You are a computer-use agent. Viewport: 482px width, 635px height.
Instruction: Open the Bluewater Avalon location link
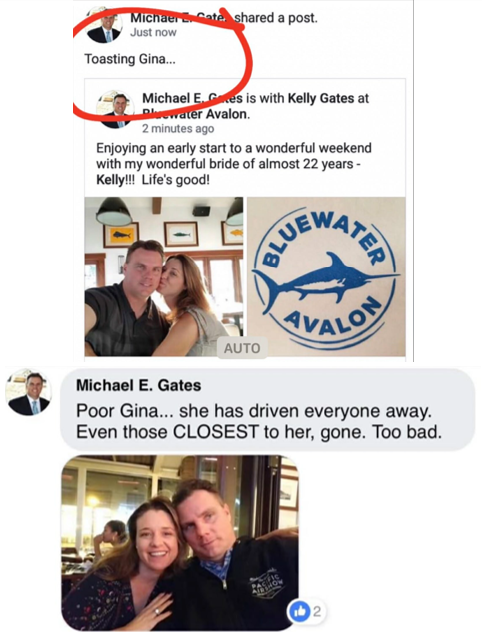click(x=196, y=114)
